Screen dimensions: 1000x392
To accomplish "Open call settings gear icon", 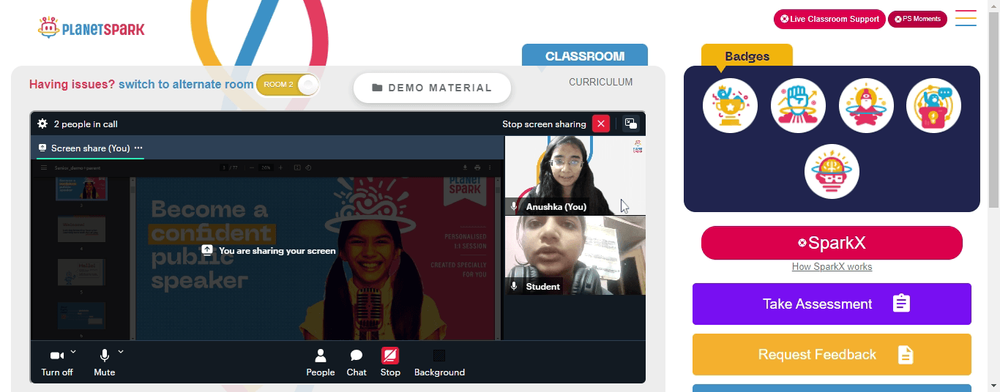I will point(42,124).
